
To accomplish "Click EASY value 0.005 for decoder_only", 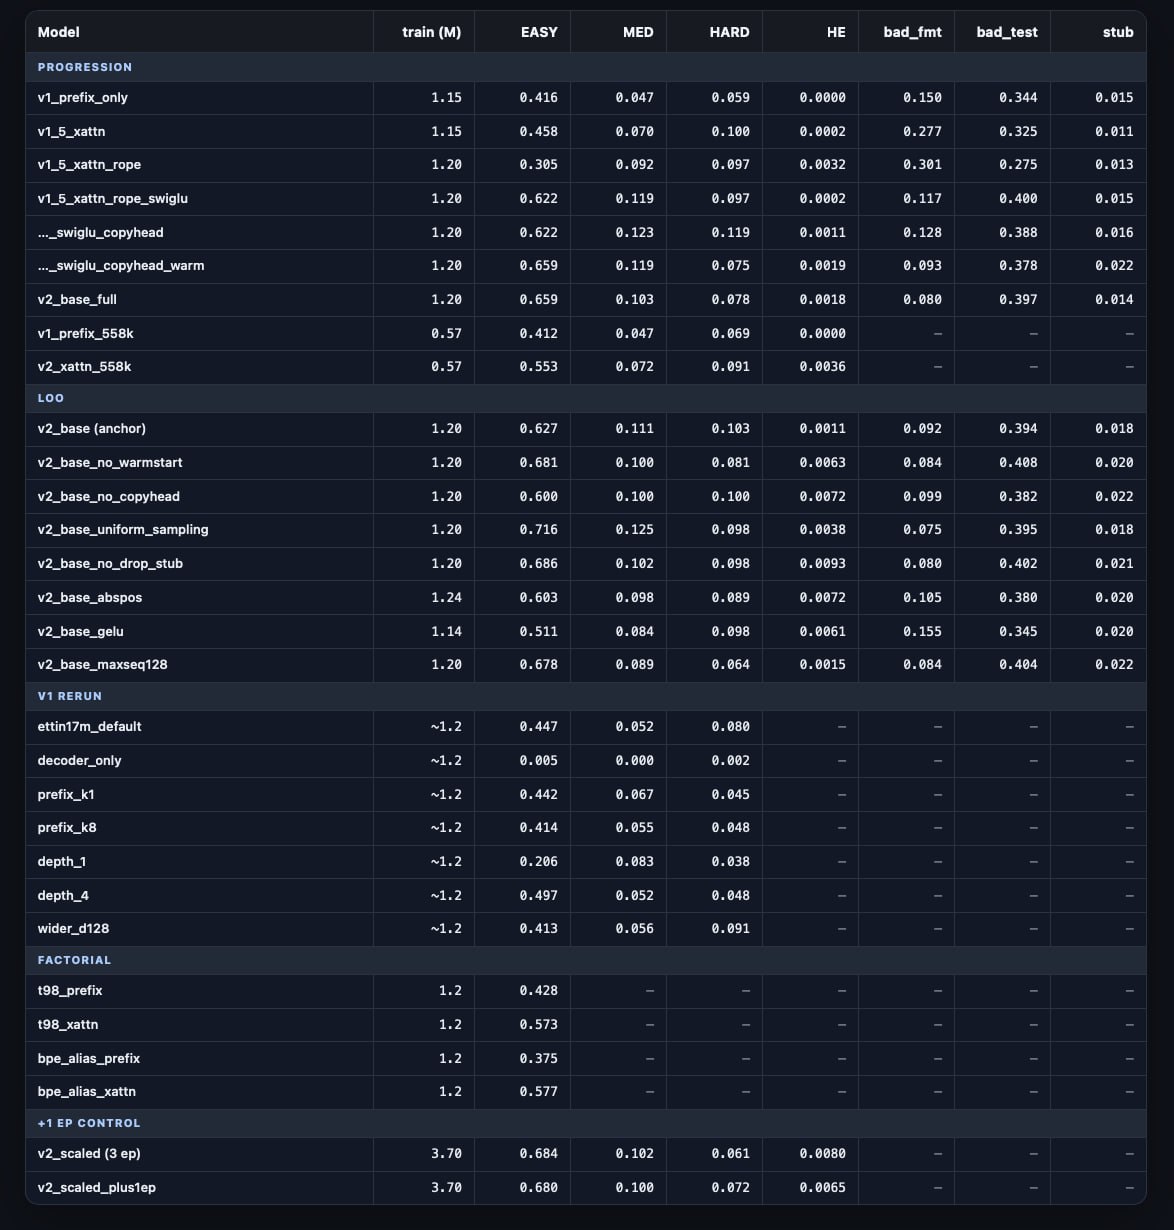I will pos(539,761).
